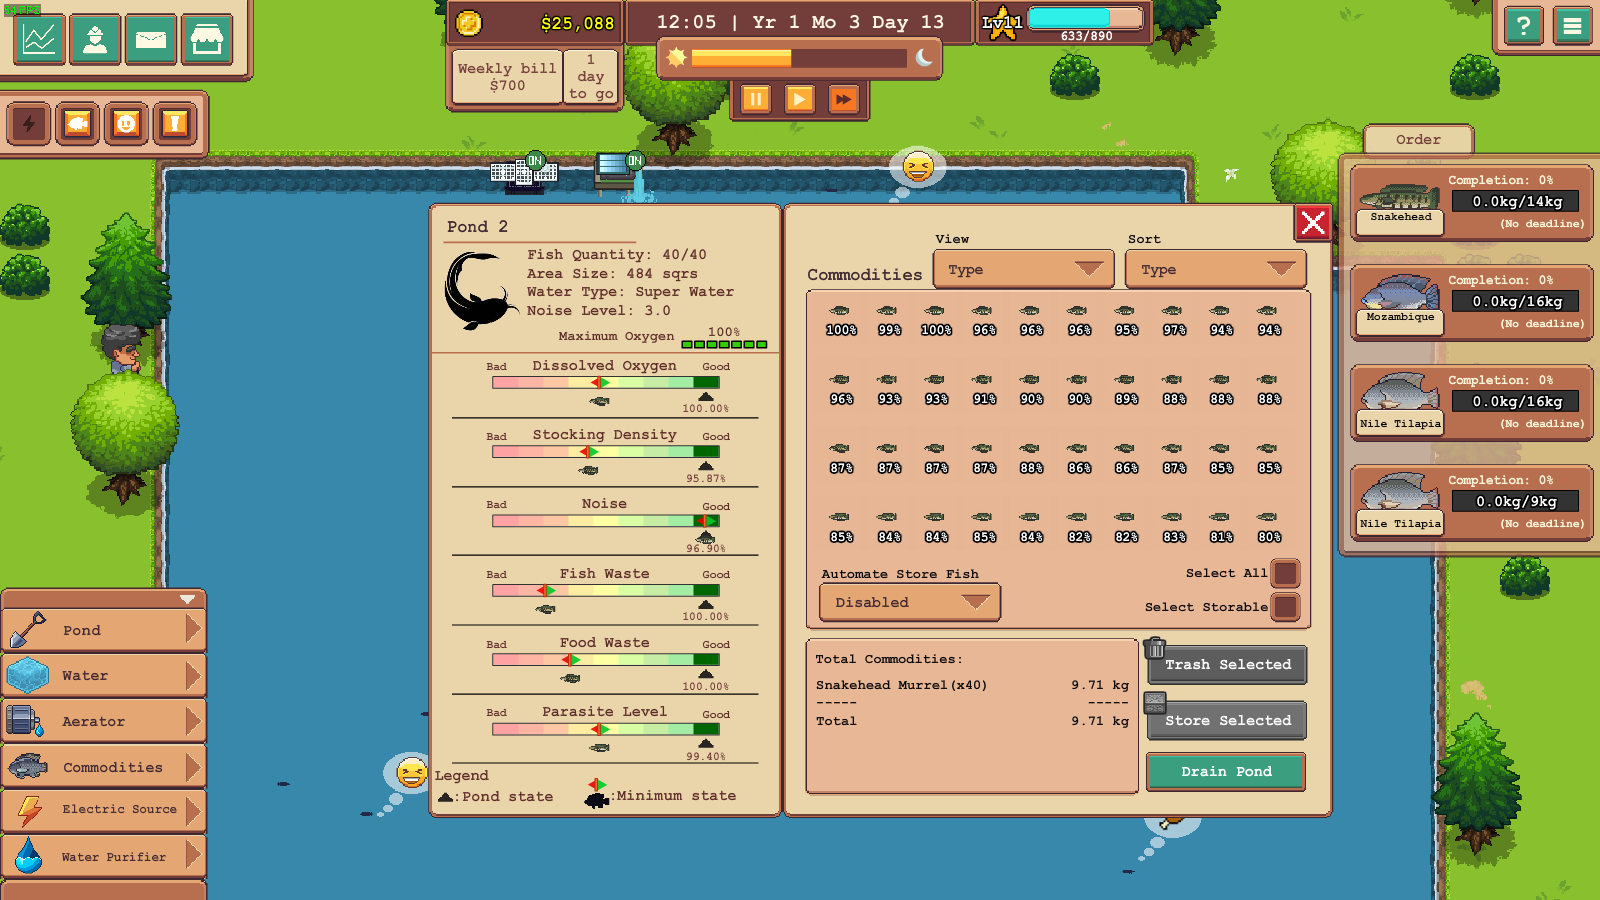
Task: Open the hamburger menu at top right
Action: click(1572, 26)
